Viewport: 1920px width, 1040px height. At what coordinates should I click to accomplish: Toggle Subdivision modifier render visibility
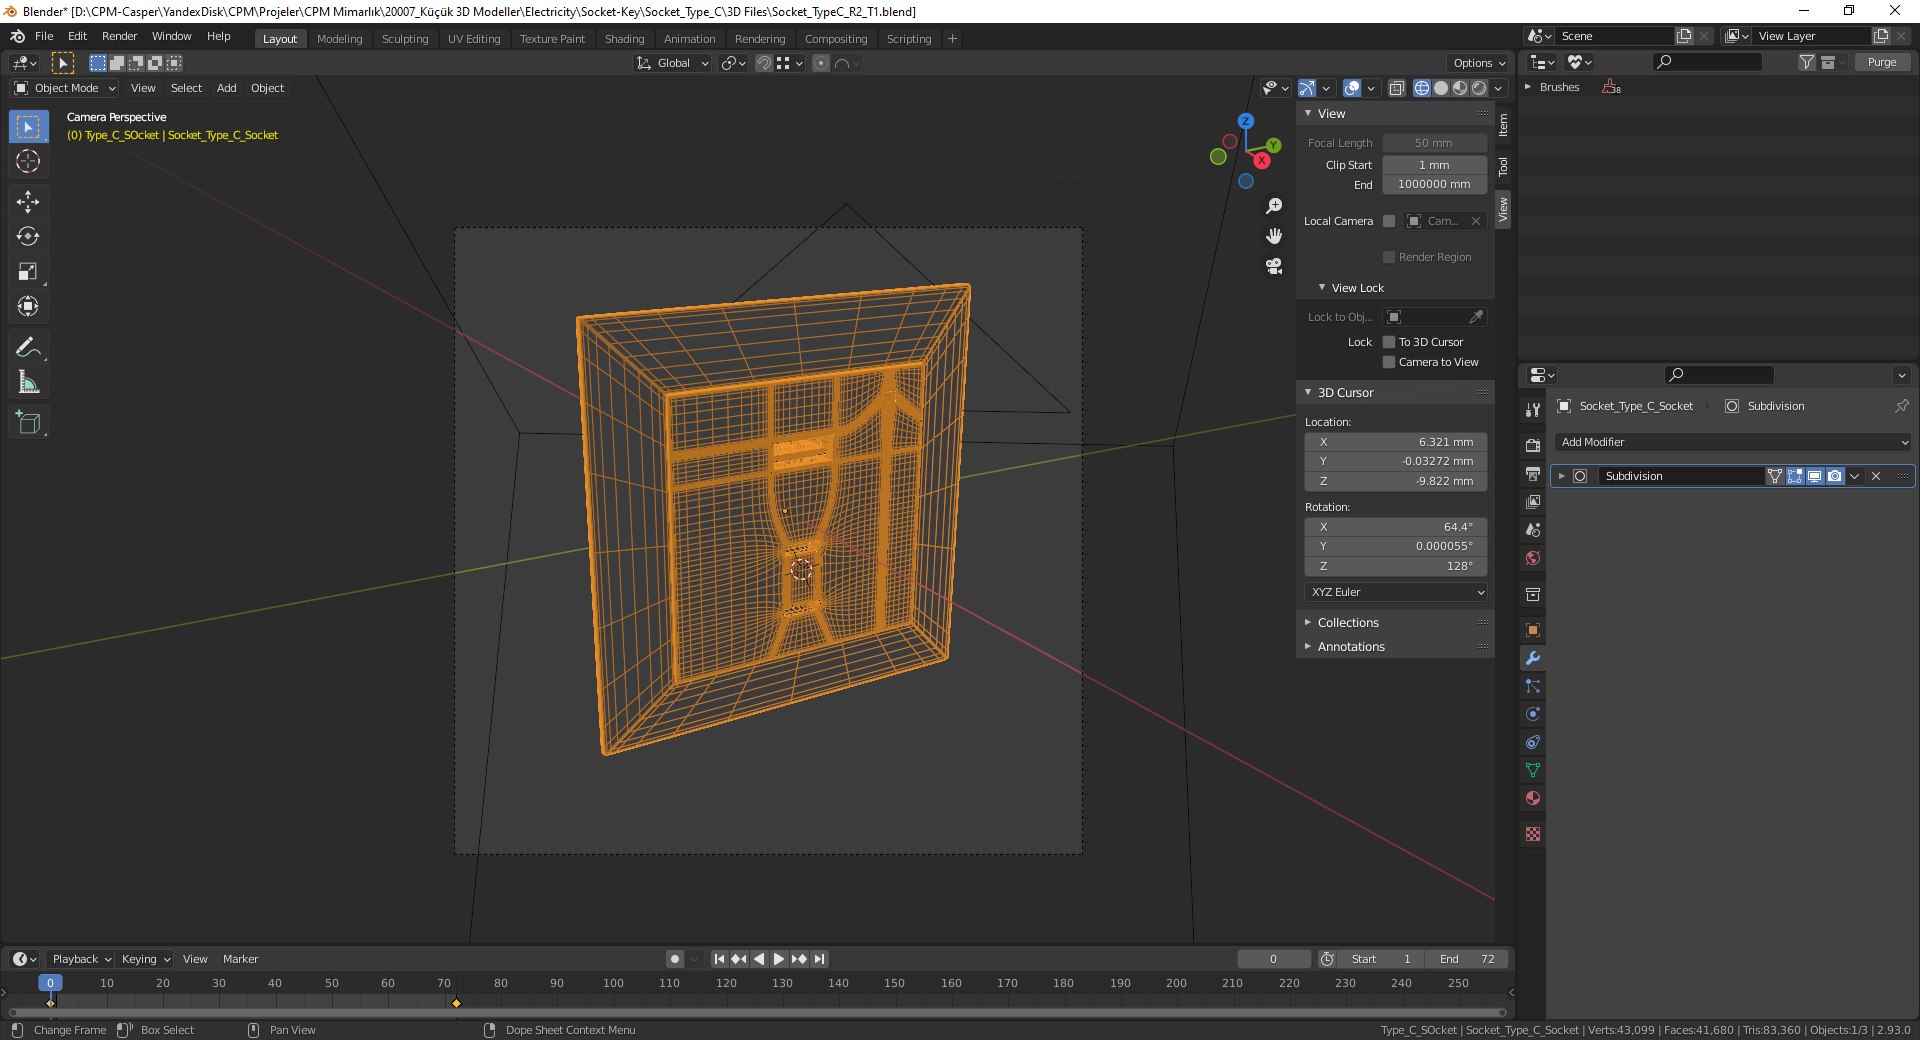1834,476
